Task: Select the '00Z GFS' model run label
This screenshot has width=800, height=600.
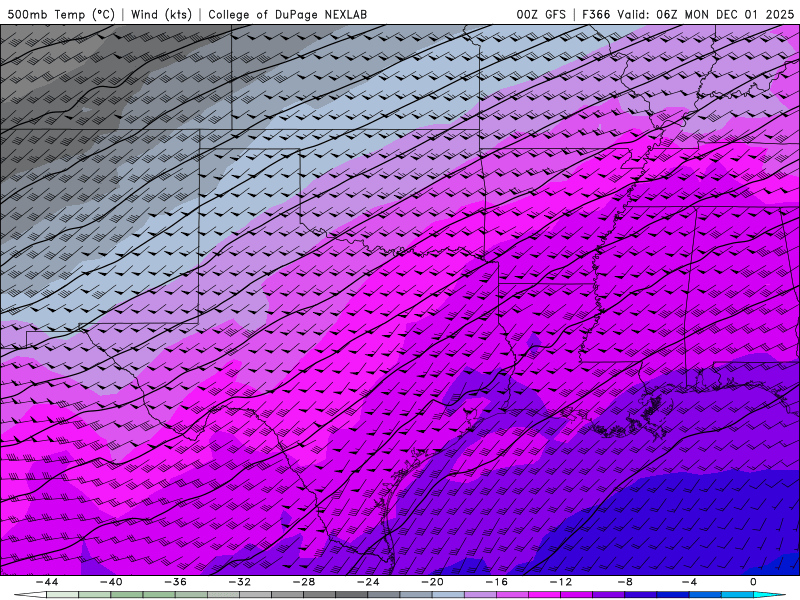Action: [541, 14]
